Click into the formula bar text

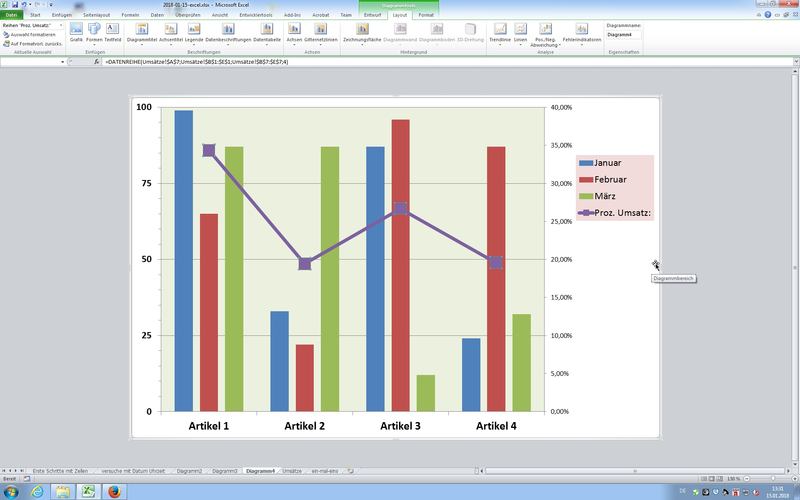196,62
